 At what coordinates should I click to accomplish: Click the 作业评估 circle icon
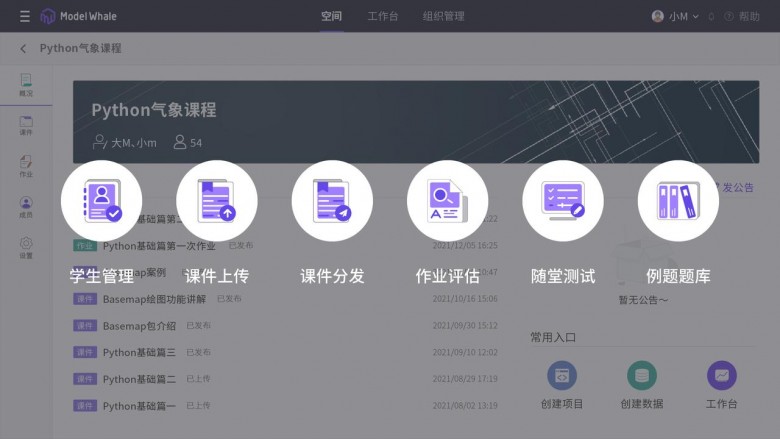[448, 201]
